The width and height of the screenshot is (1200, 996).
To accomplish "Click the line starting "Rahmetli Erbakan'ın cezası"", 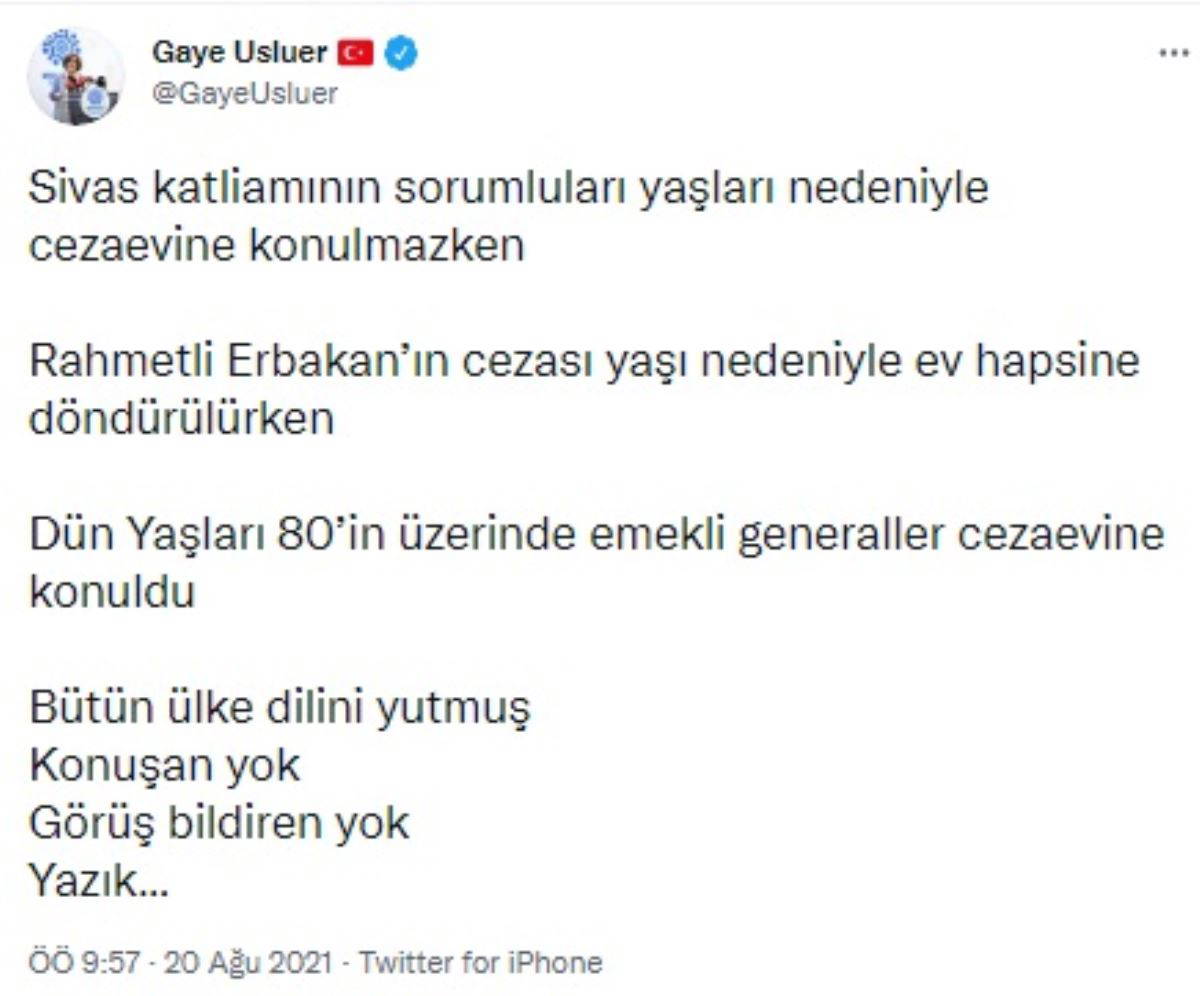I will 584,361.
